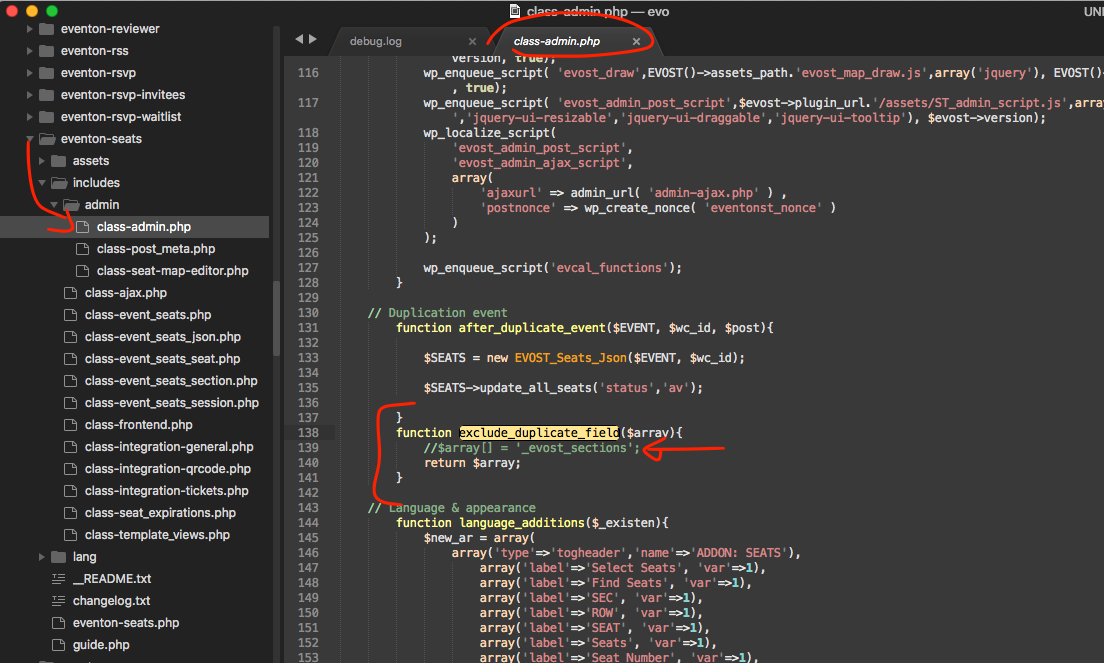
Task: Close the debug.log tab
Action: (x=472, y=42)
